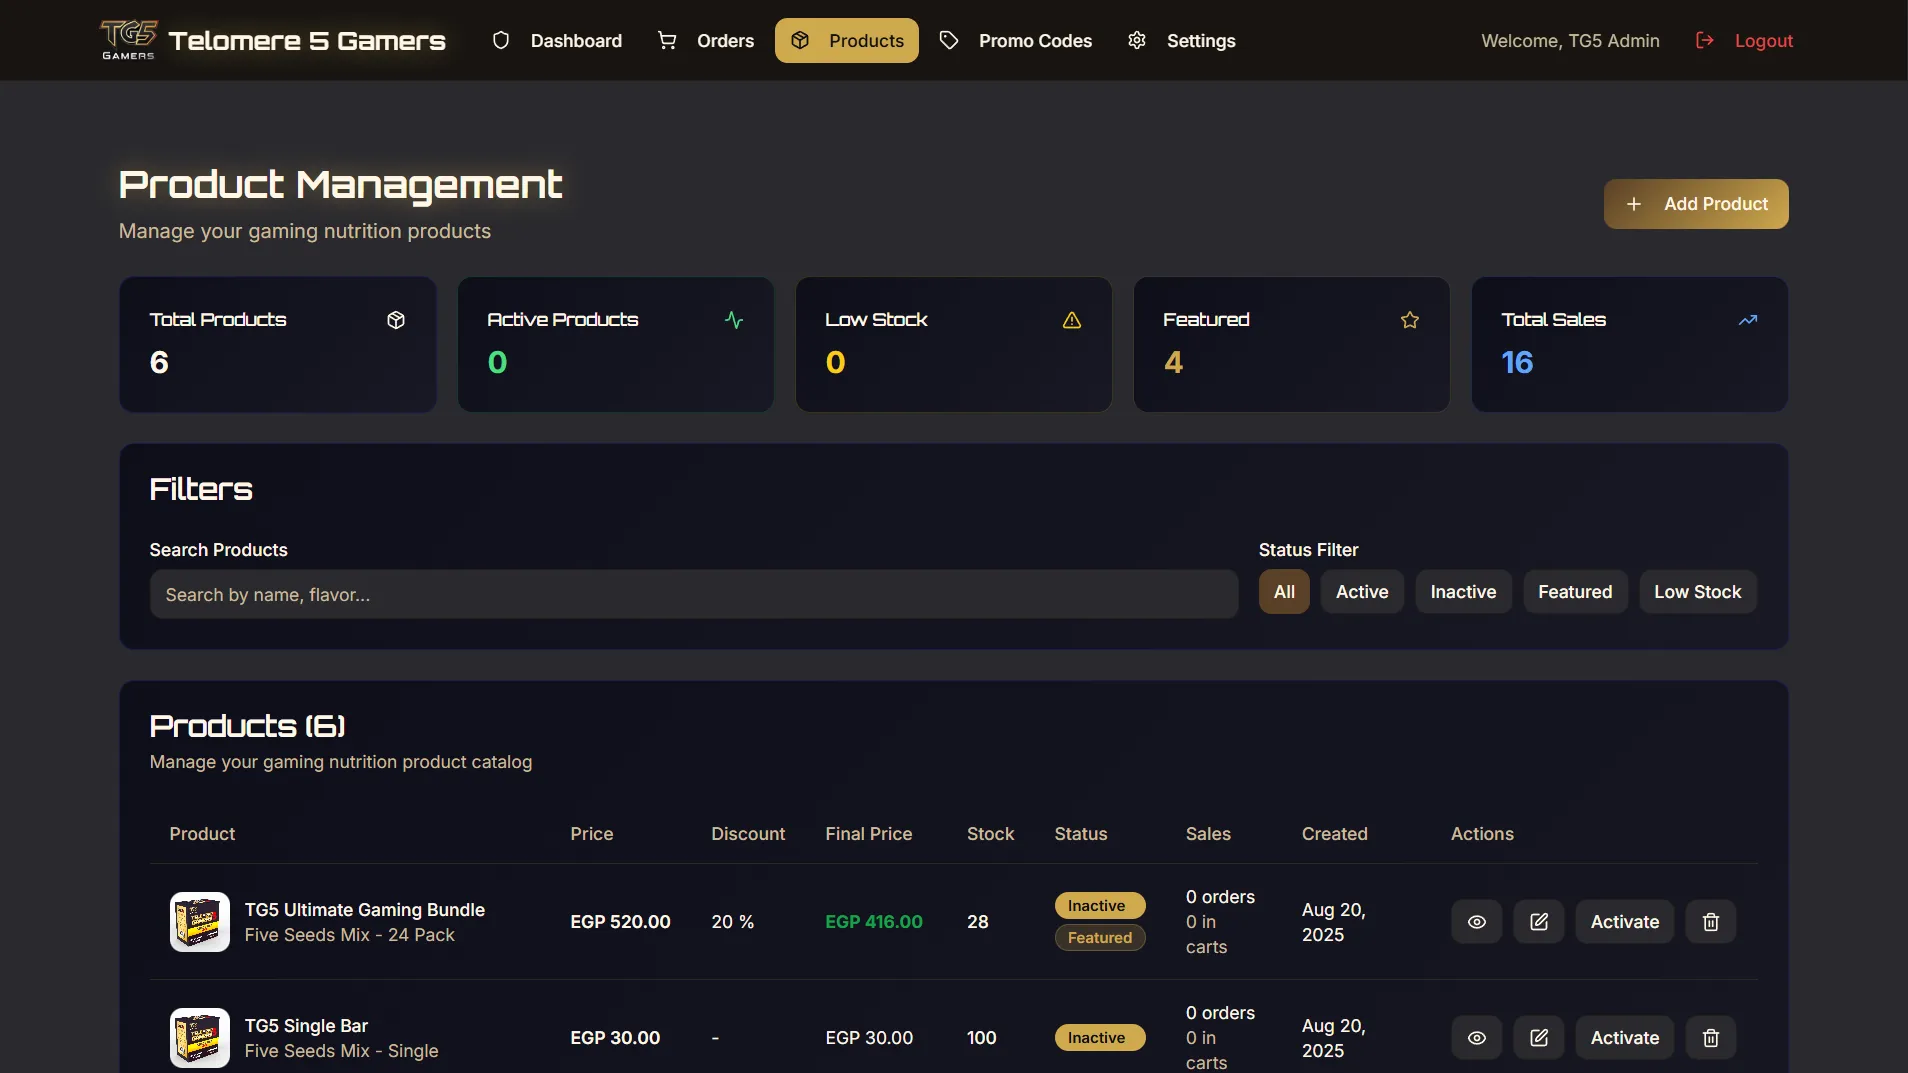1908x1073 pixels.
Task: Click the Welcome, TG5 Admin text
Action: 1570,41
